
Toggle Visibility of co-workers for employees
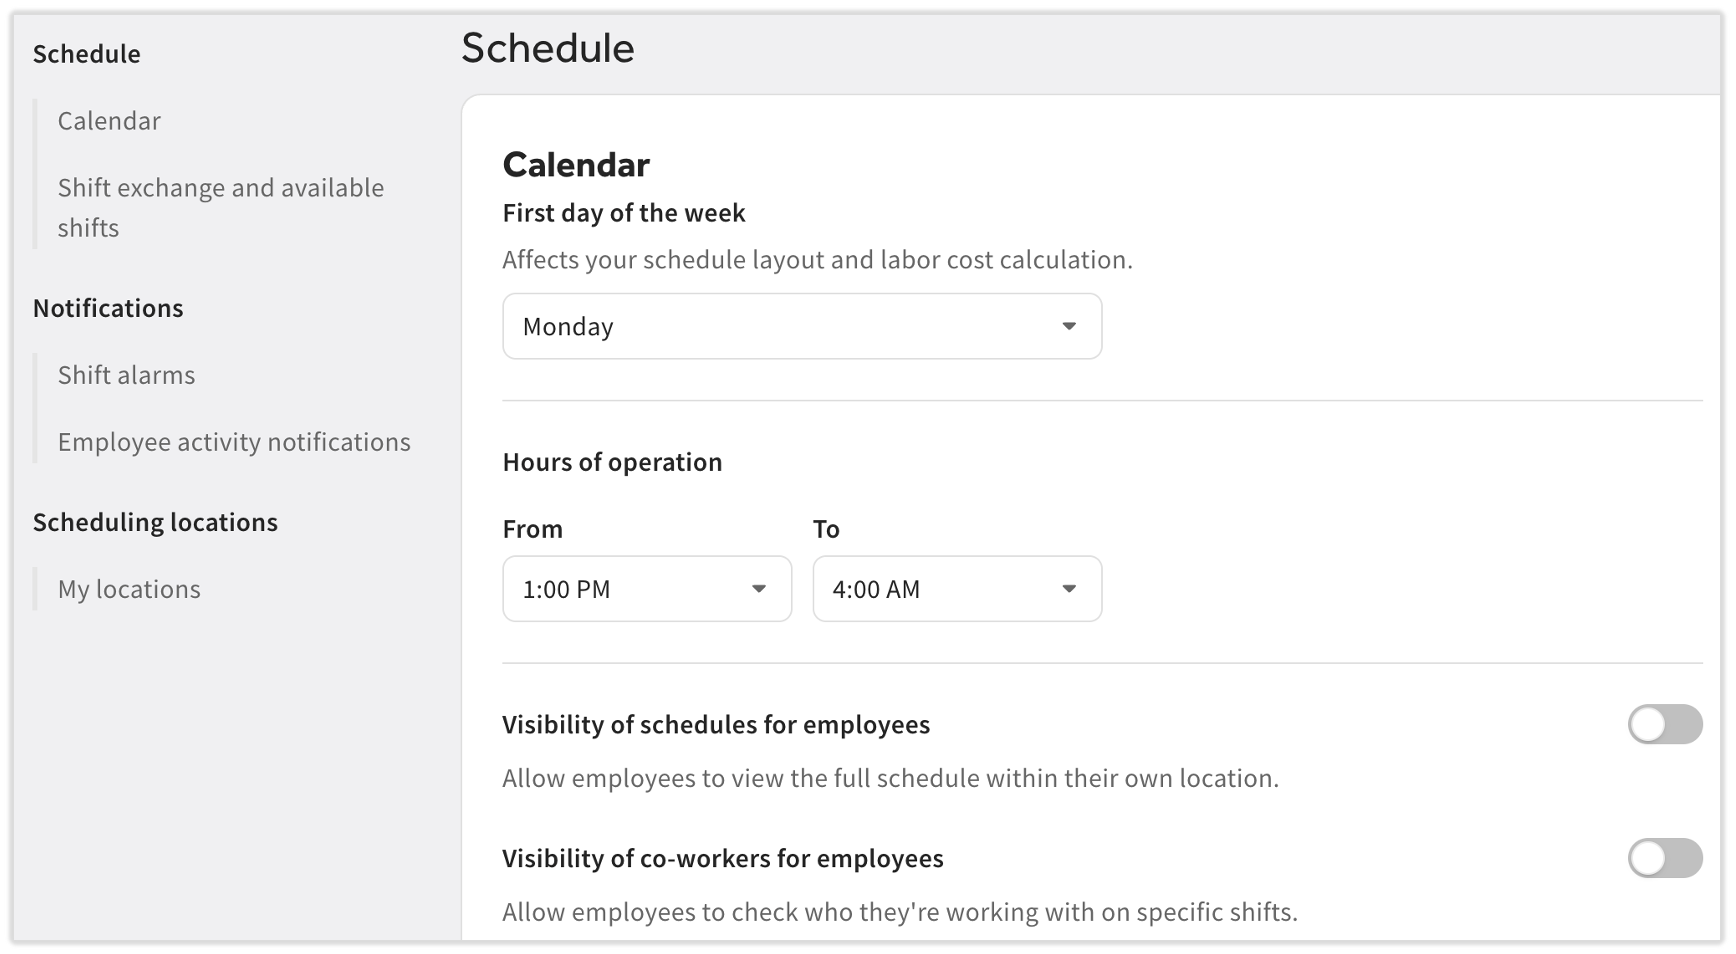1665,858
